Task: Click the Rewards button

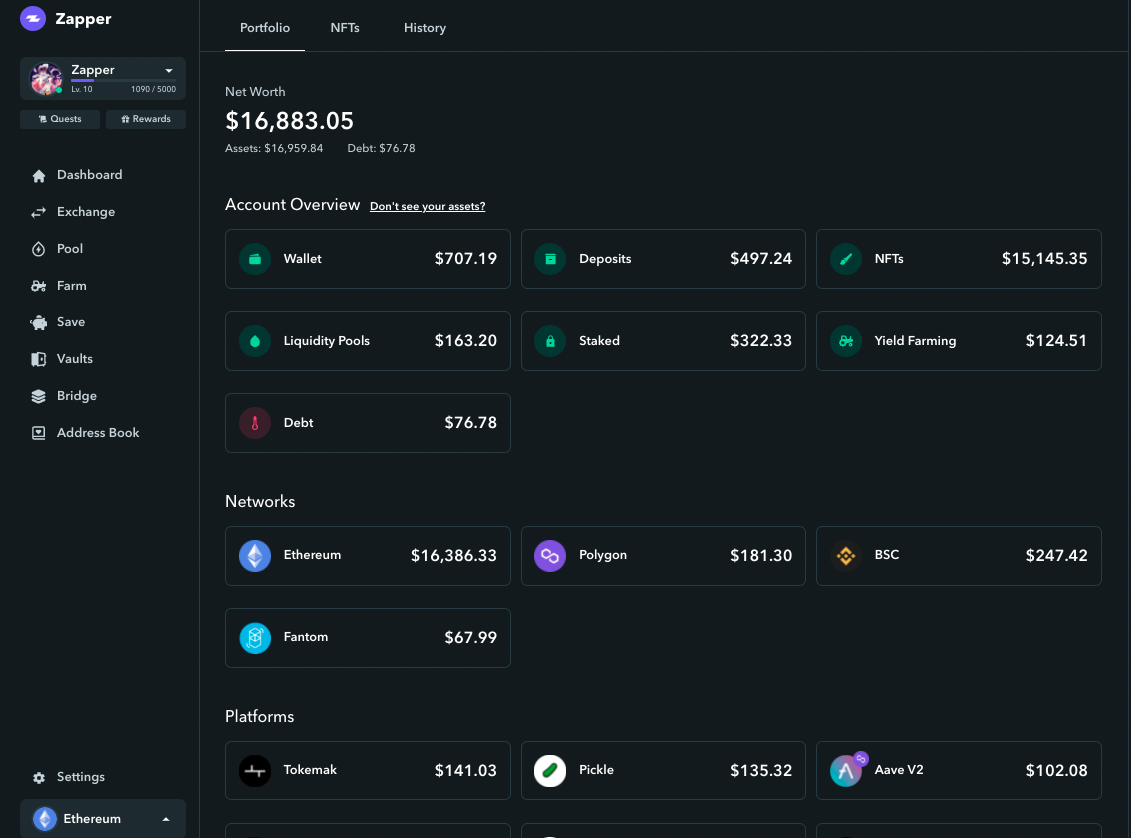Action: 146,119
